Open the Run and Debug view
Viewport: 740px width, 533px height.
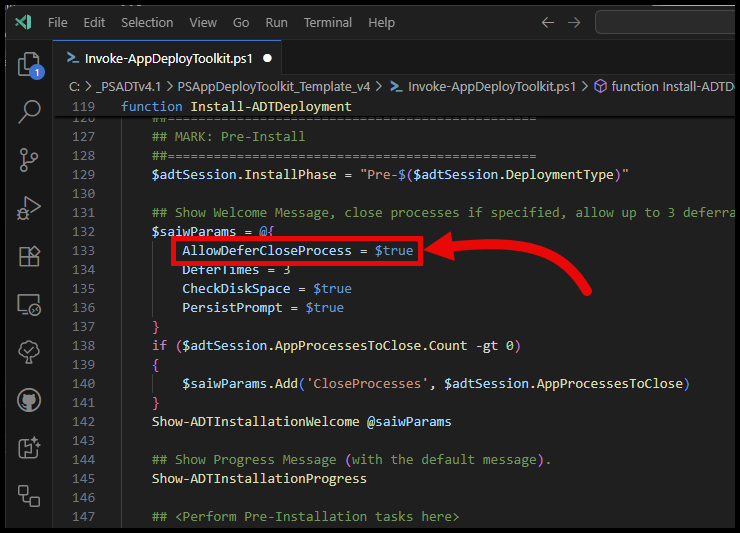click(x=29, y=207)
